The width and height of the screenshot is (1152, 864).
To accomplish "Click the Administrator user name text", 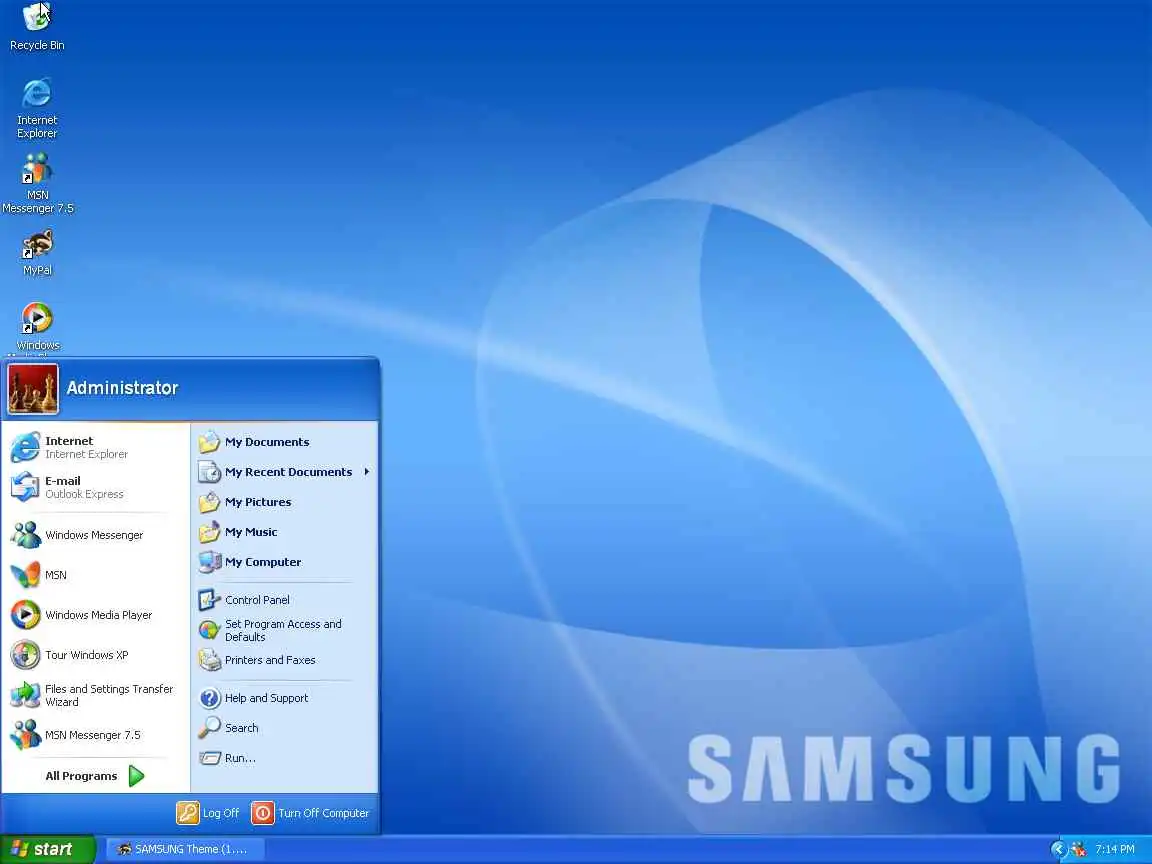I will click(x=122, y=388).
